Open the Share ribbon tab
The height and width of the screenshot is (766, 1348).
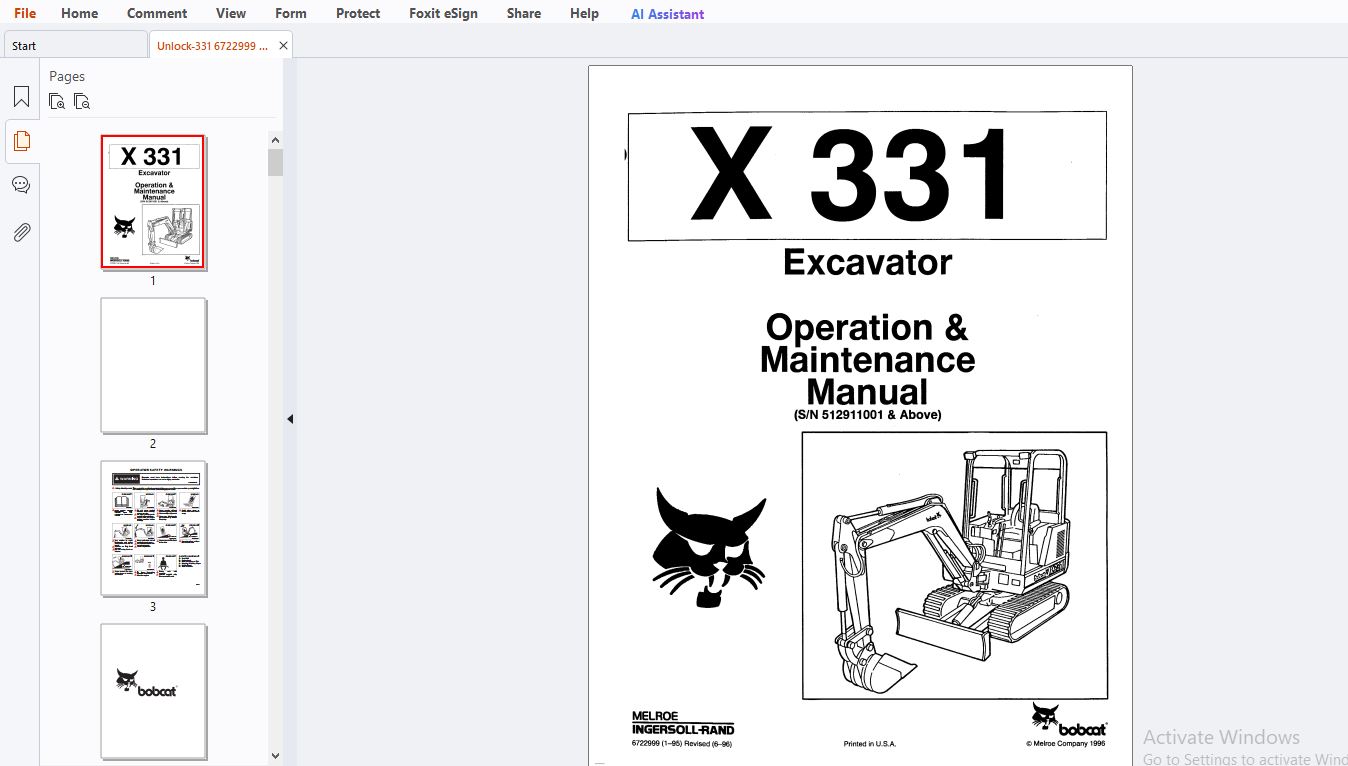click(524, 13)
